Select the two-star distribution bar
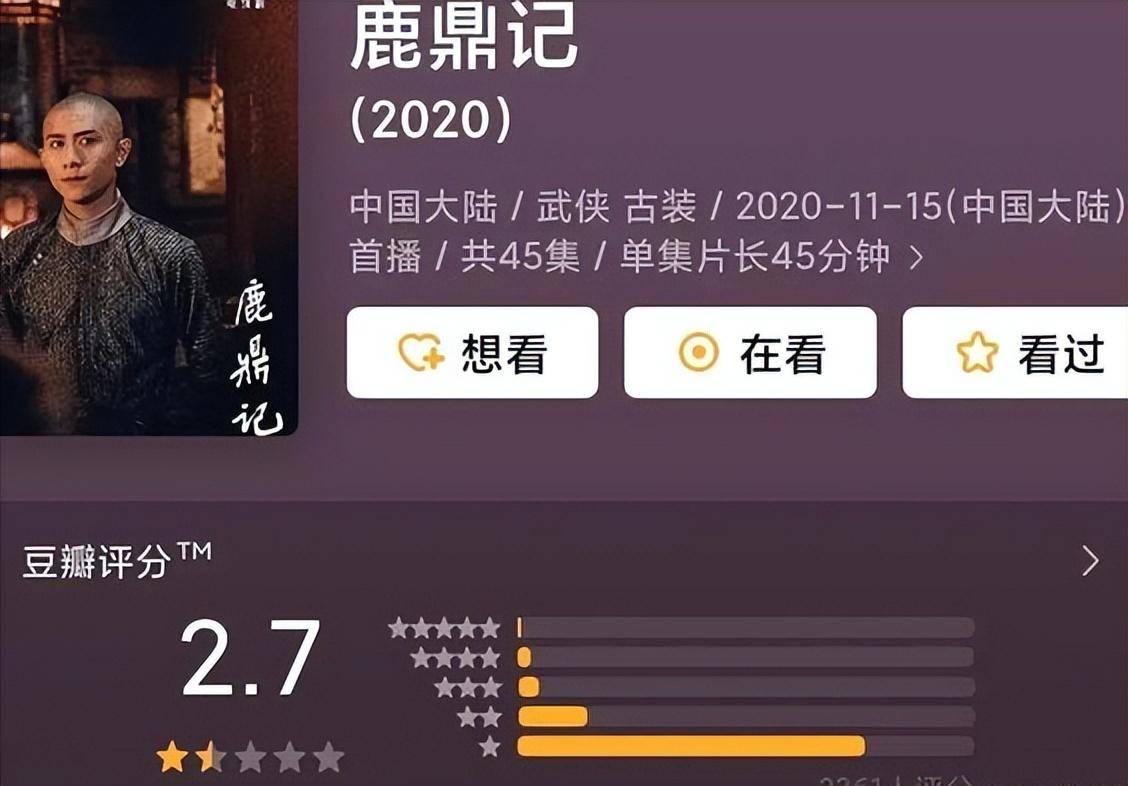The width and height of the screenshot is (1128, 786). 746,716
